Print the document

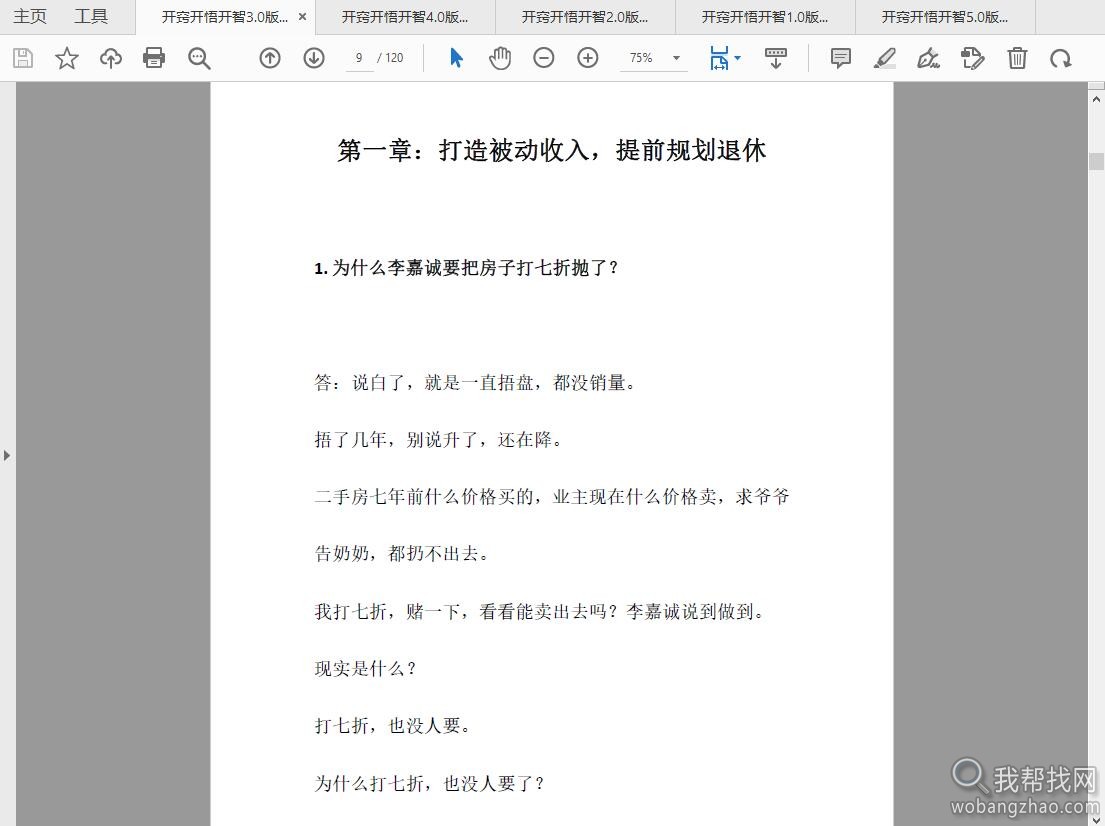click(x=154, y=58)
